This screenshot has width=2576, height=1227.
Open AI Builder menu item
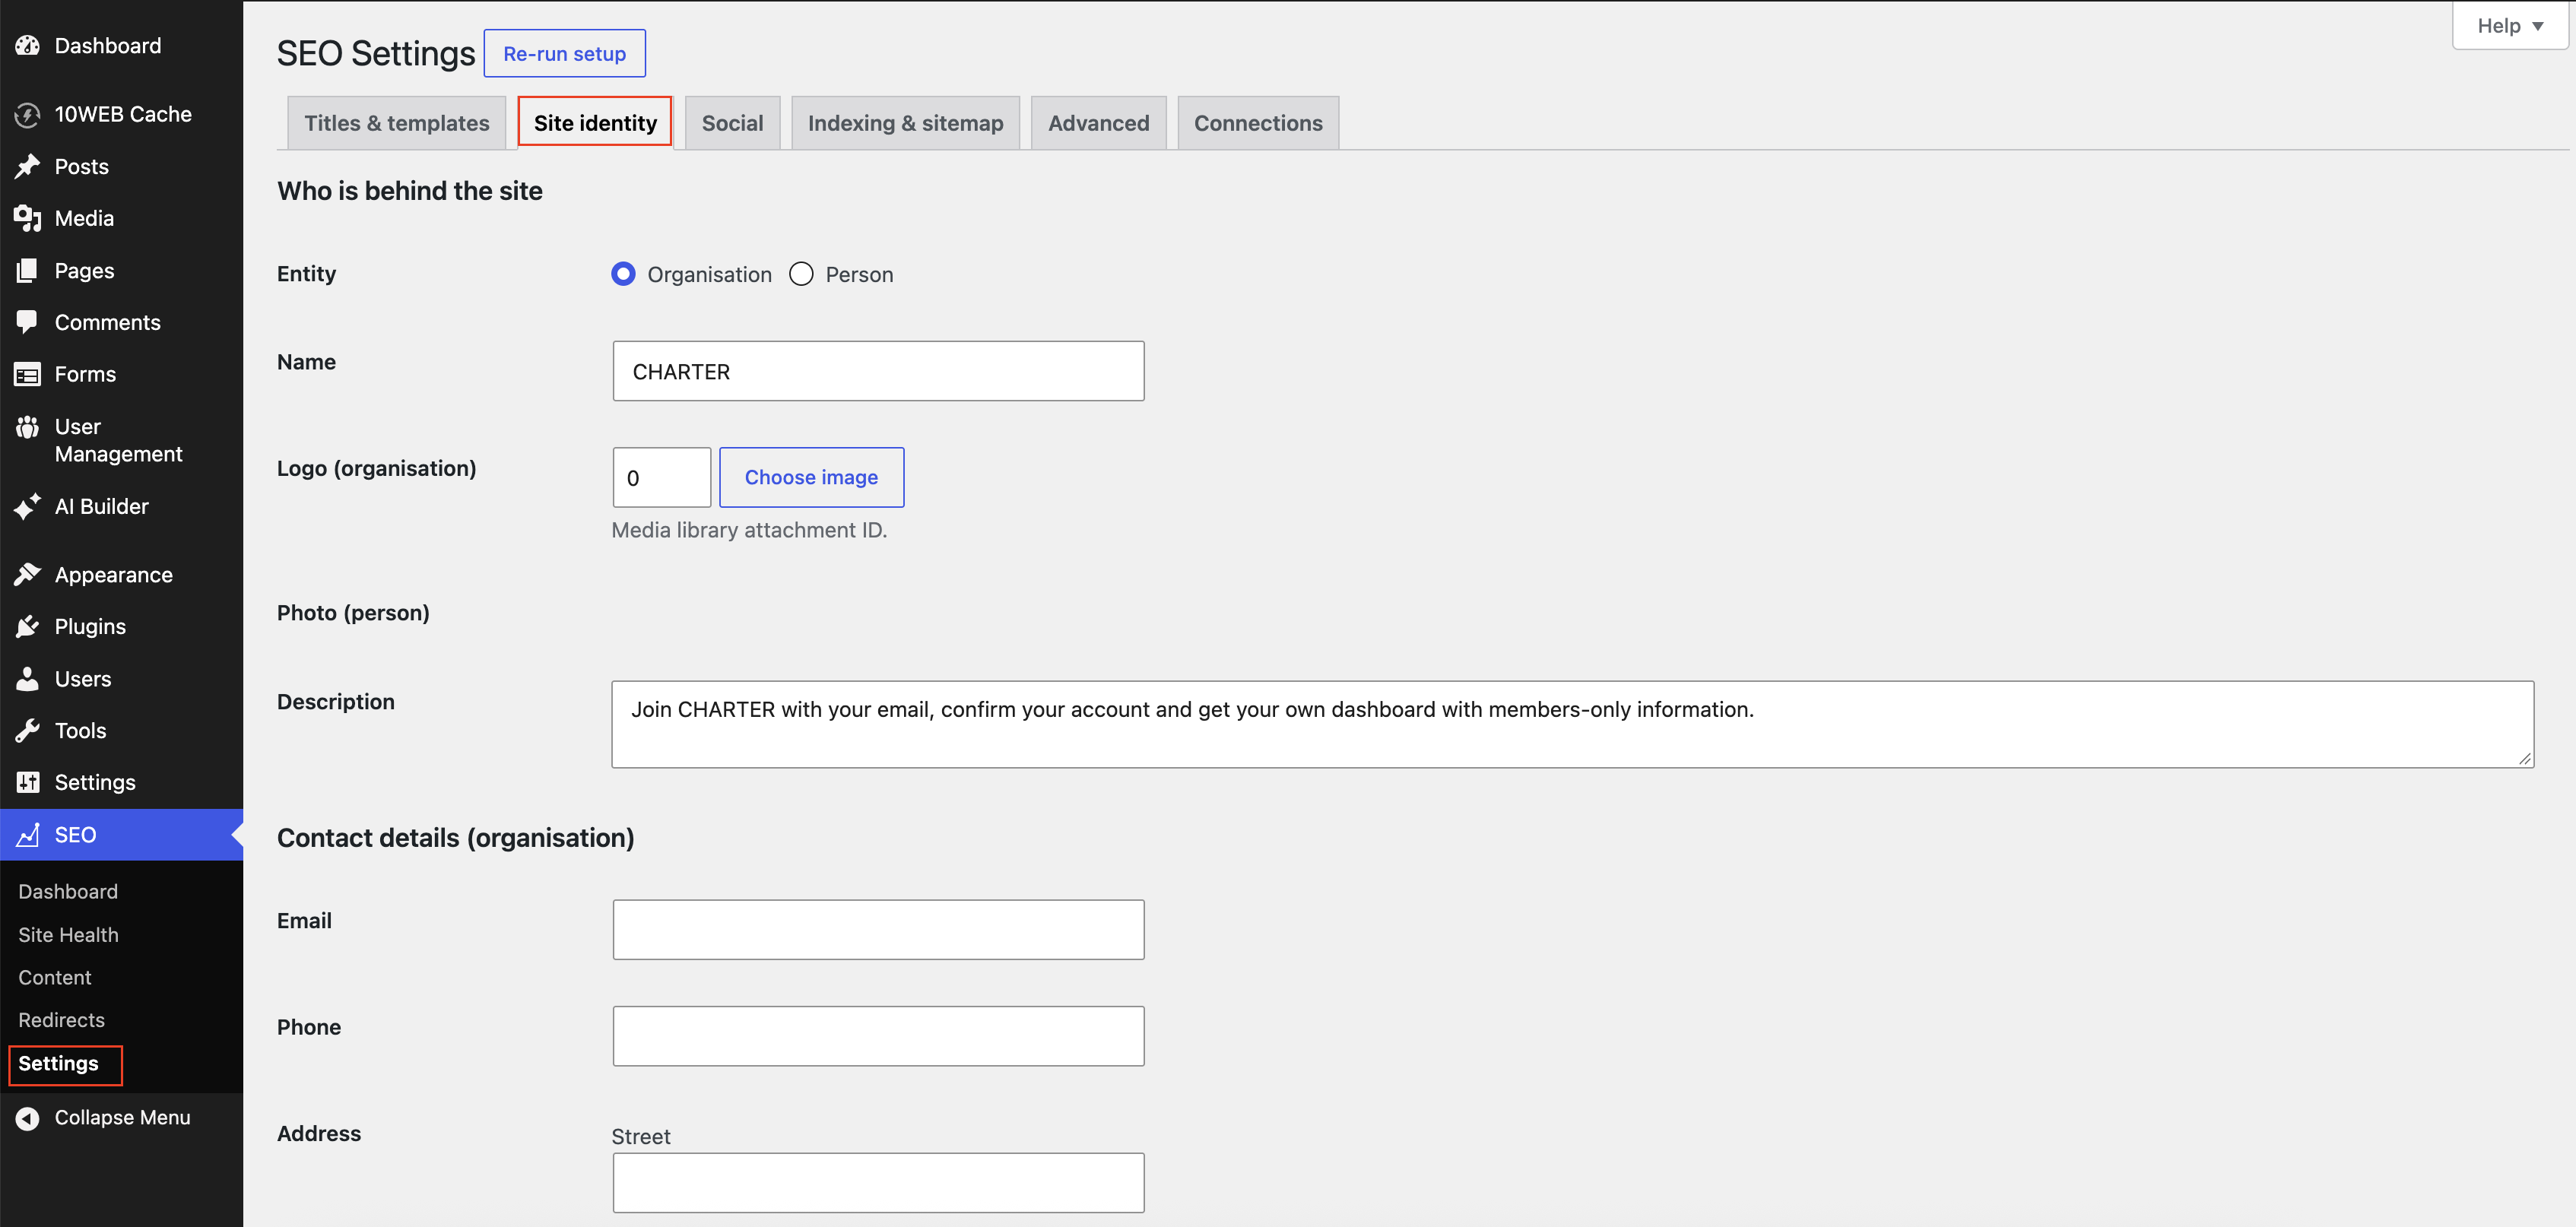(x=101, y=506)
